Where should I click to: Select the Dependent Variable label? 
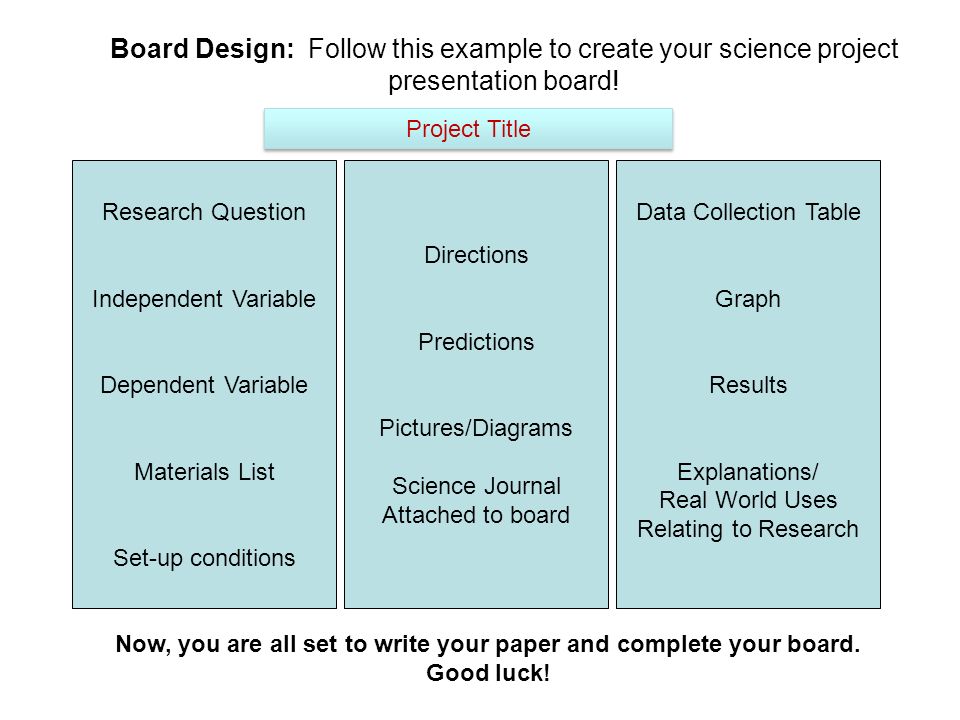(204, 385)
